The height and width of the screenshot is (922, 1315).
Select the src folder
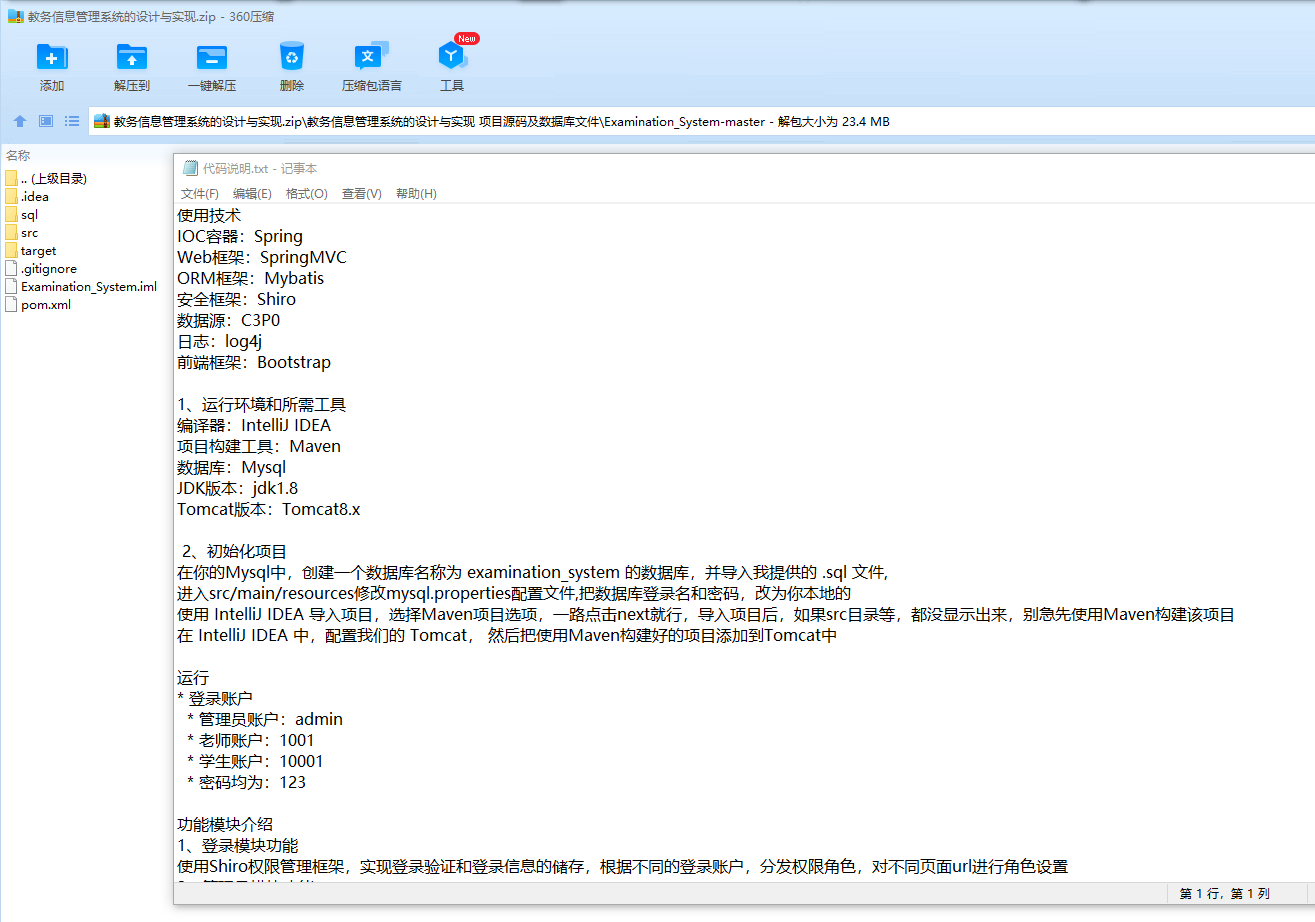22,233
